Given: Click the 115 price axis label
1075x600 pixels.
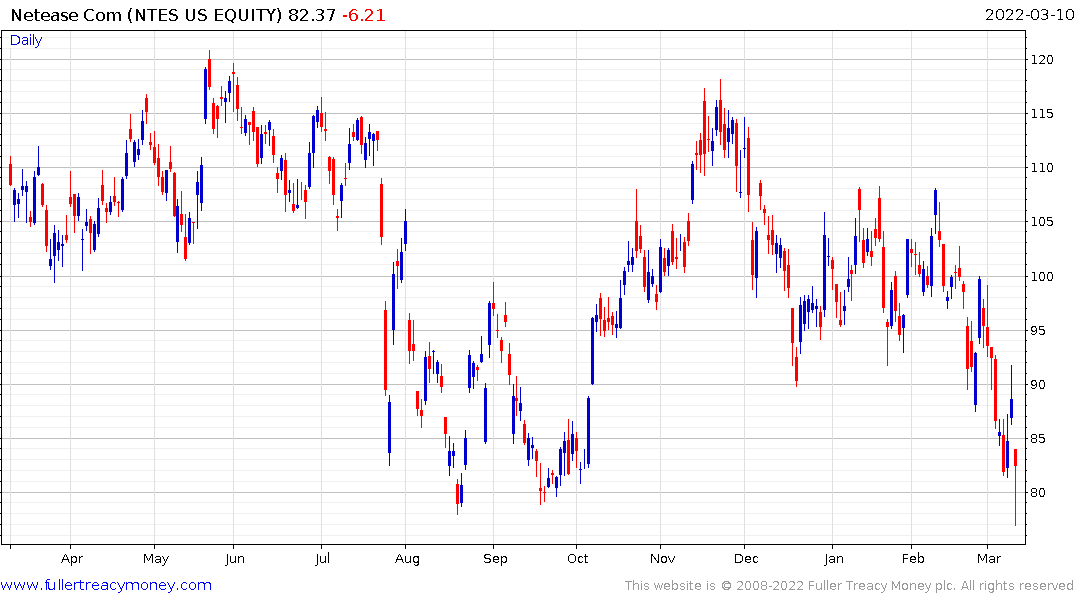Looking at the screenshot, I should pos(1042,114).
